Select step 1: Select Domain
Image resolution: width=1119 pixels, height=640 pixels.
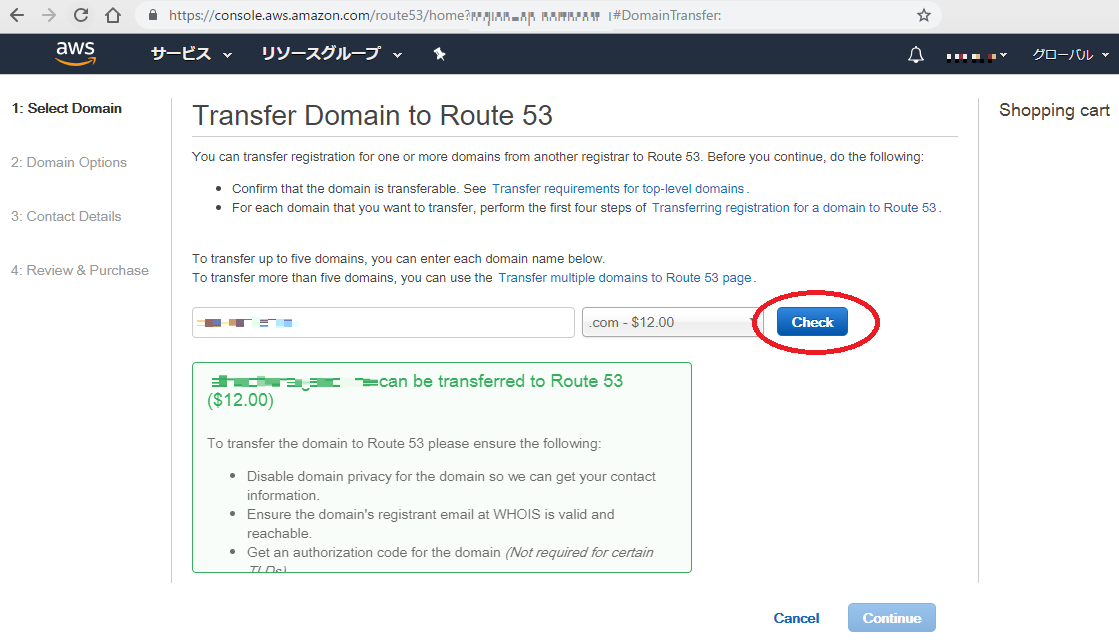[66, 108]
